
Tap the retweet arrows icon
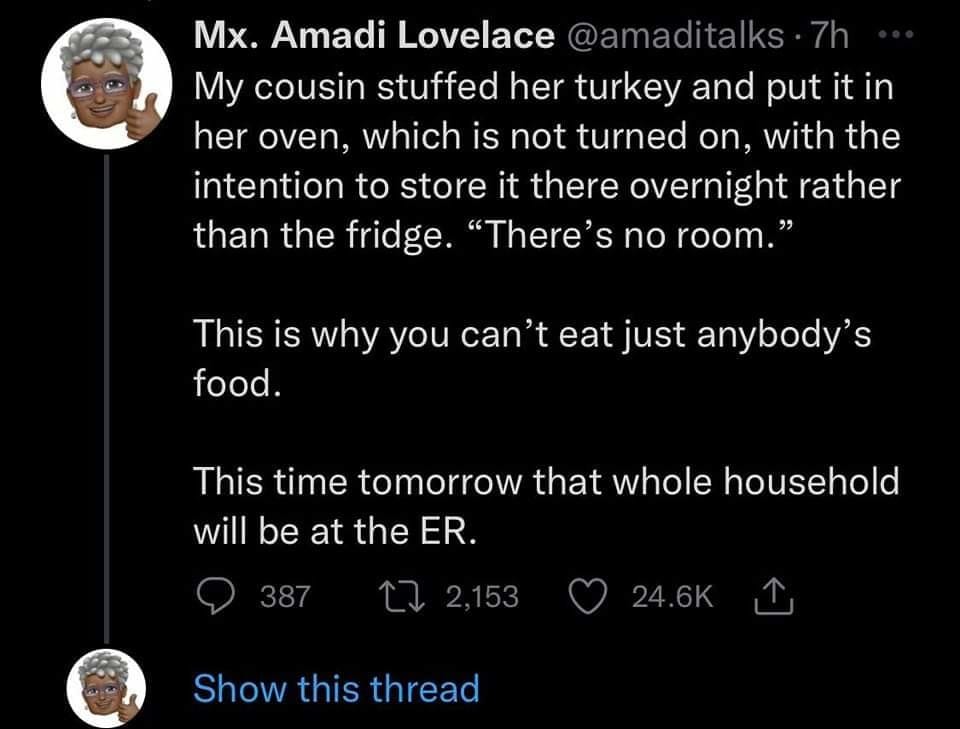(408, 597)
